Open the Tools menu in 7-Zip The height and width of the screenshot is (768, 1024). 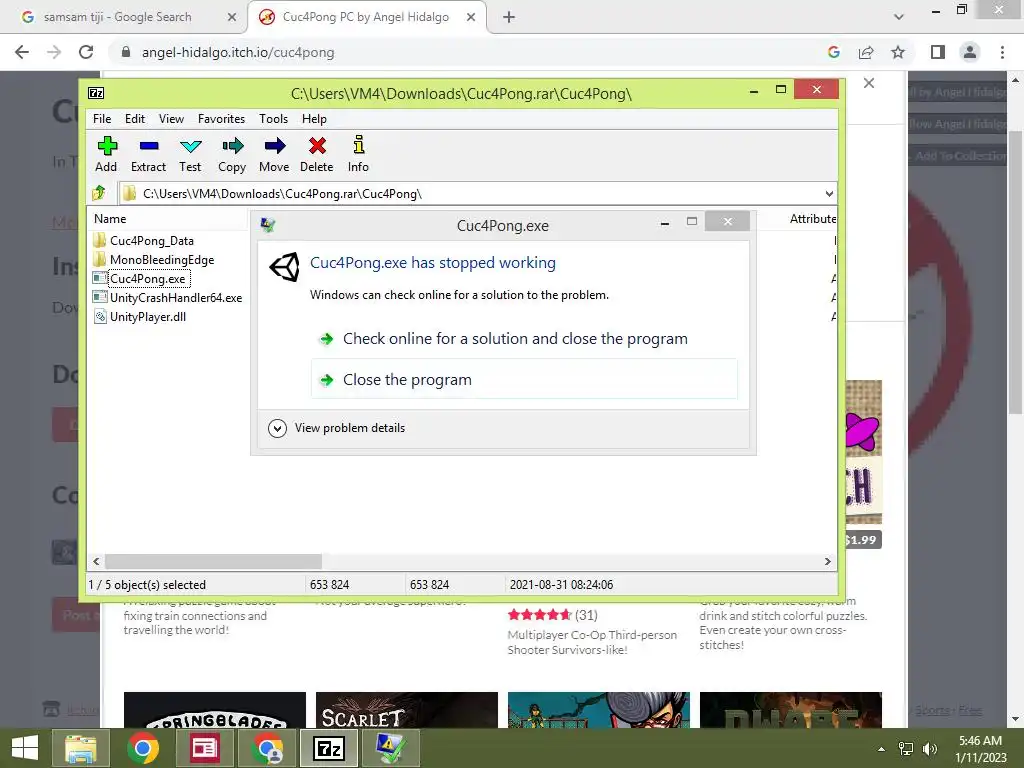[x=274, y=119]
